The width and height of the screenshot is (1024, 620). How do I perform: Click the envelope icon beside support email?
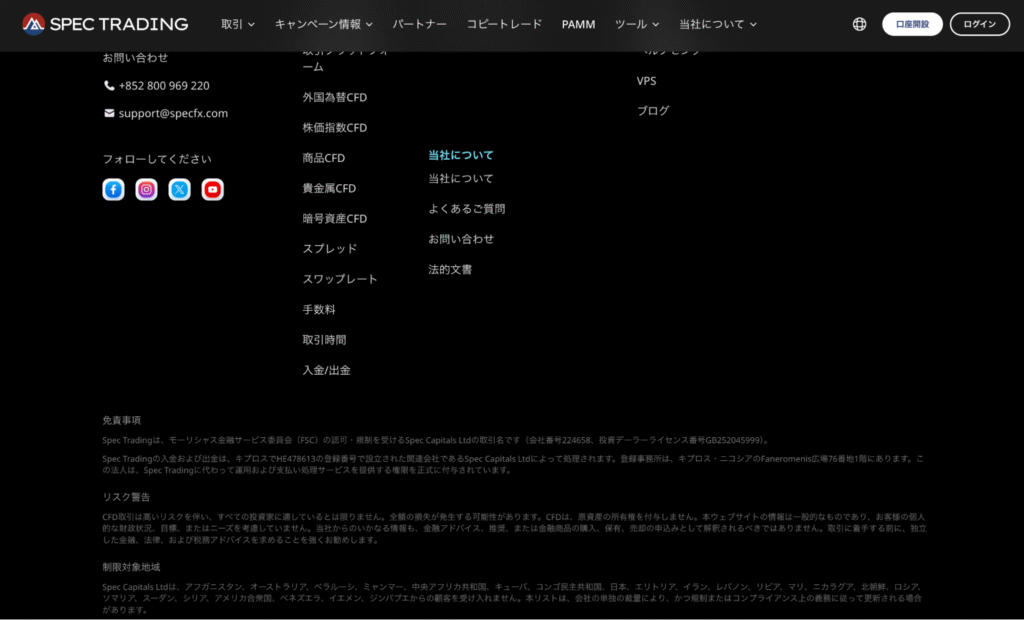(109, 113)
